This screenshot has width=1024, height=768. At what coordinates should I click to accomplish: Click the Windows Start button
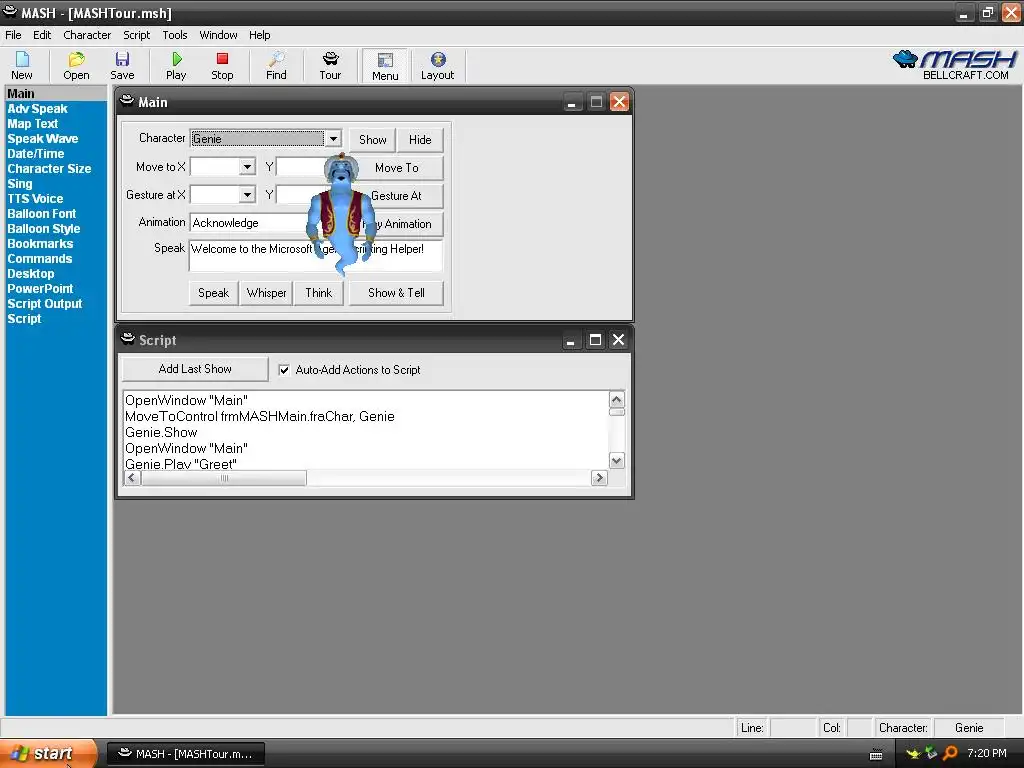[48, 754]
